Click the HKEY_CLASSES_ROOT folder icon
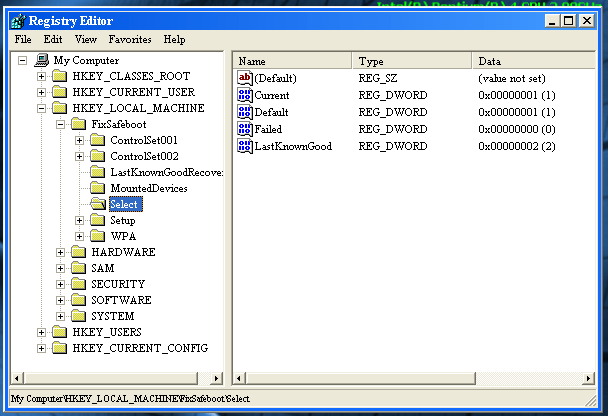 tap(60, 76)
